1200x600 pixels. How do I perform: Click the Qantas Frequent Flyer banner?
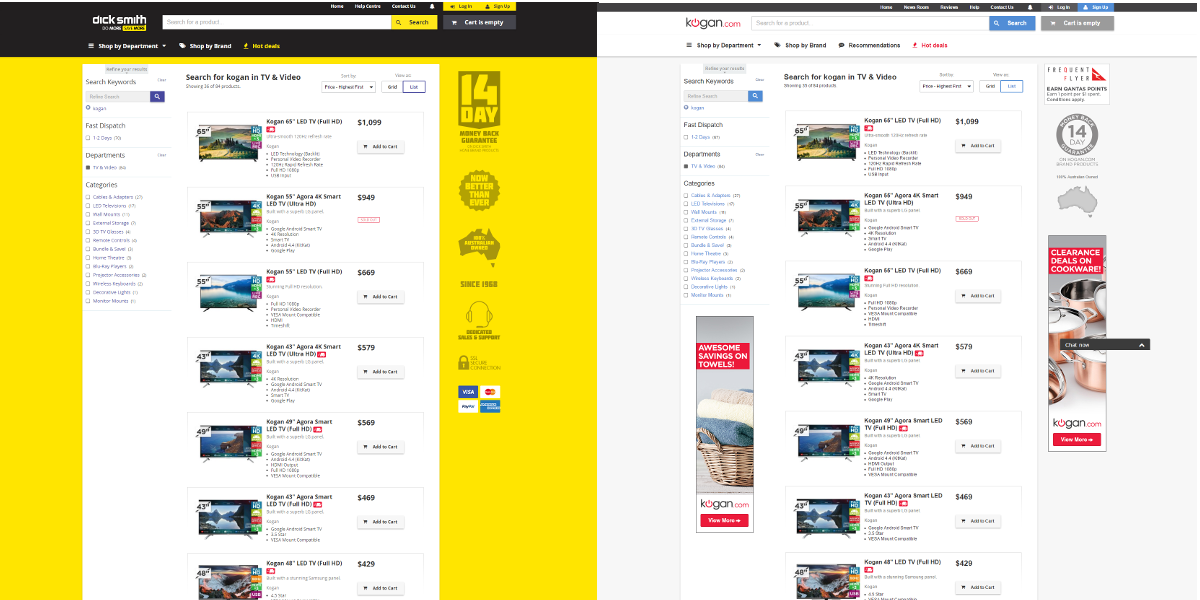[1077, 84]
